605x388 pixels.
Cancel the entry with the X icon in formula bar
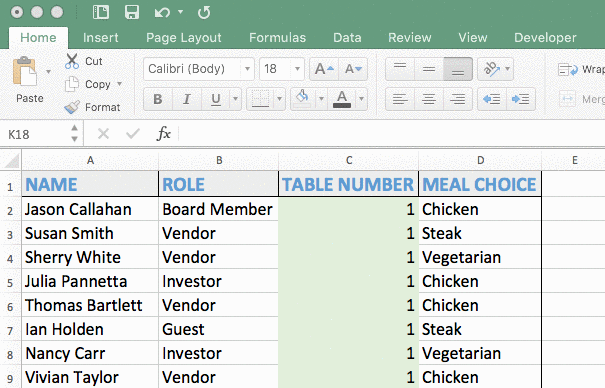point(103,134)
